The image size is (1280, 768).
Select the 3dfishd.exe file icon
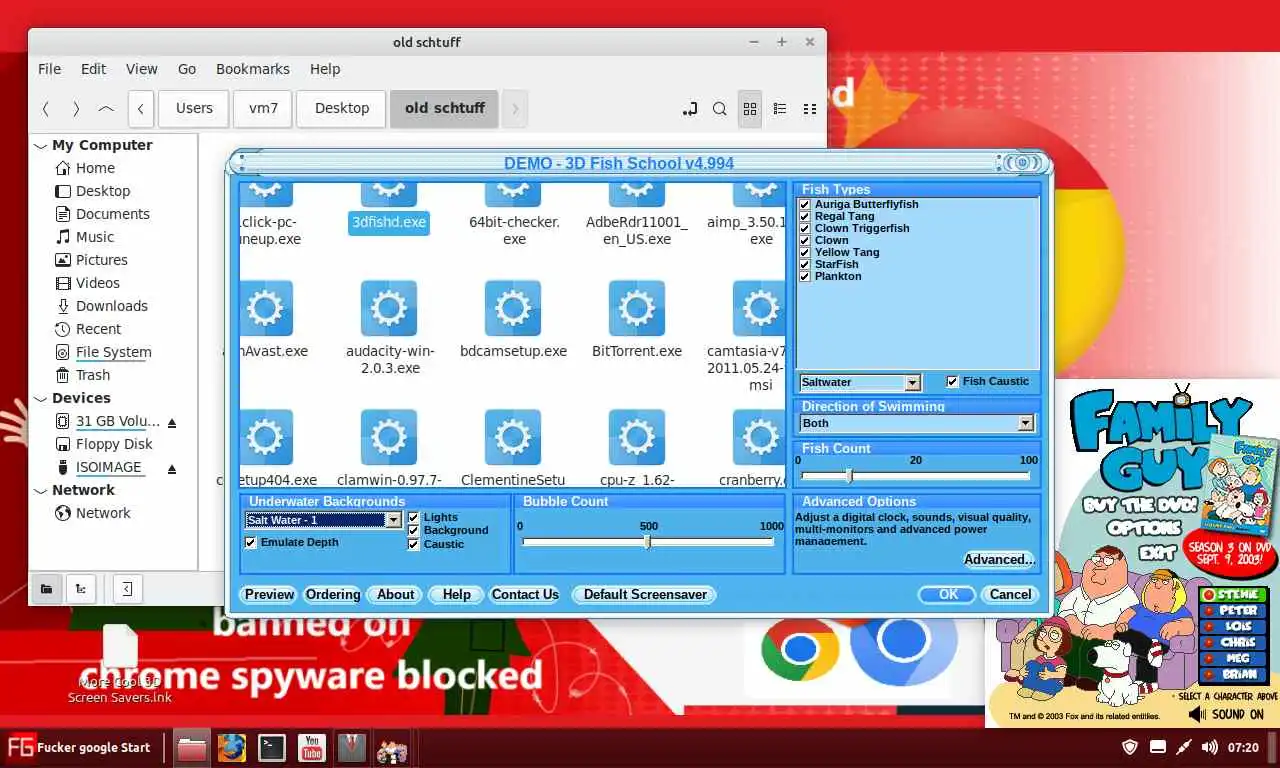389,193
